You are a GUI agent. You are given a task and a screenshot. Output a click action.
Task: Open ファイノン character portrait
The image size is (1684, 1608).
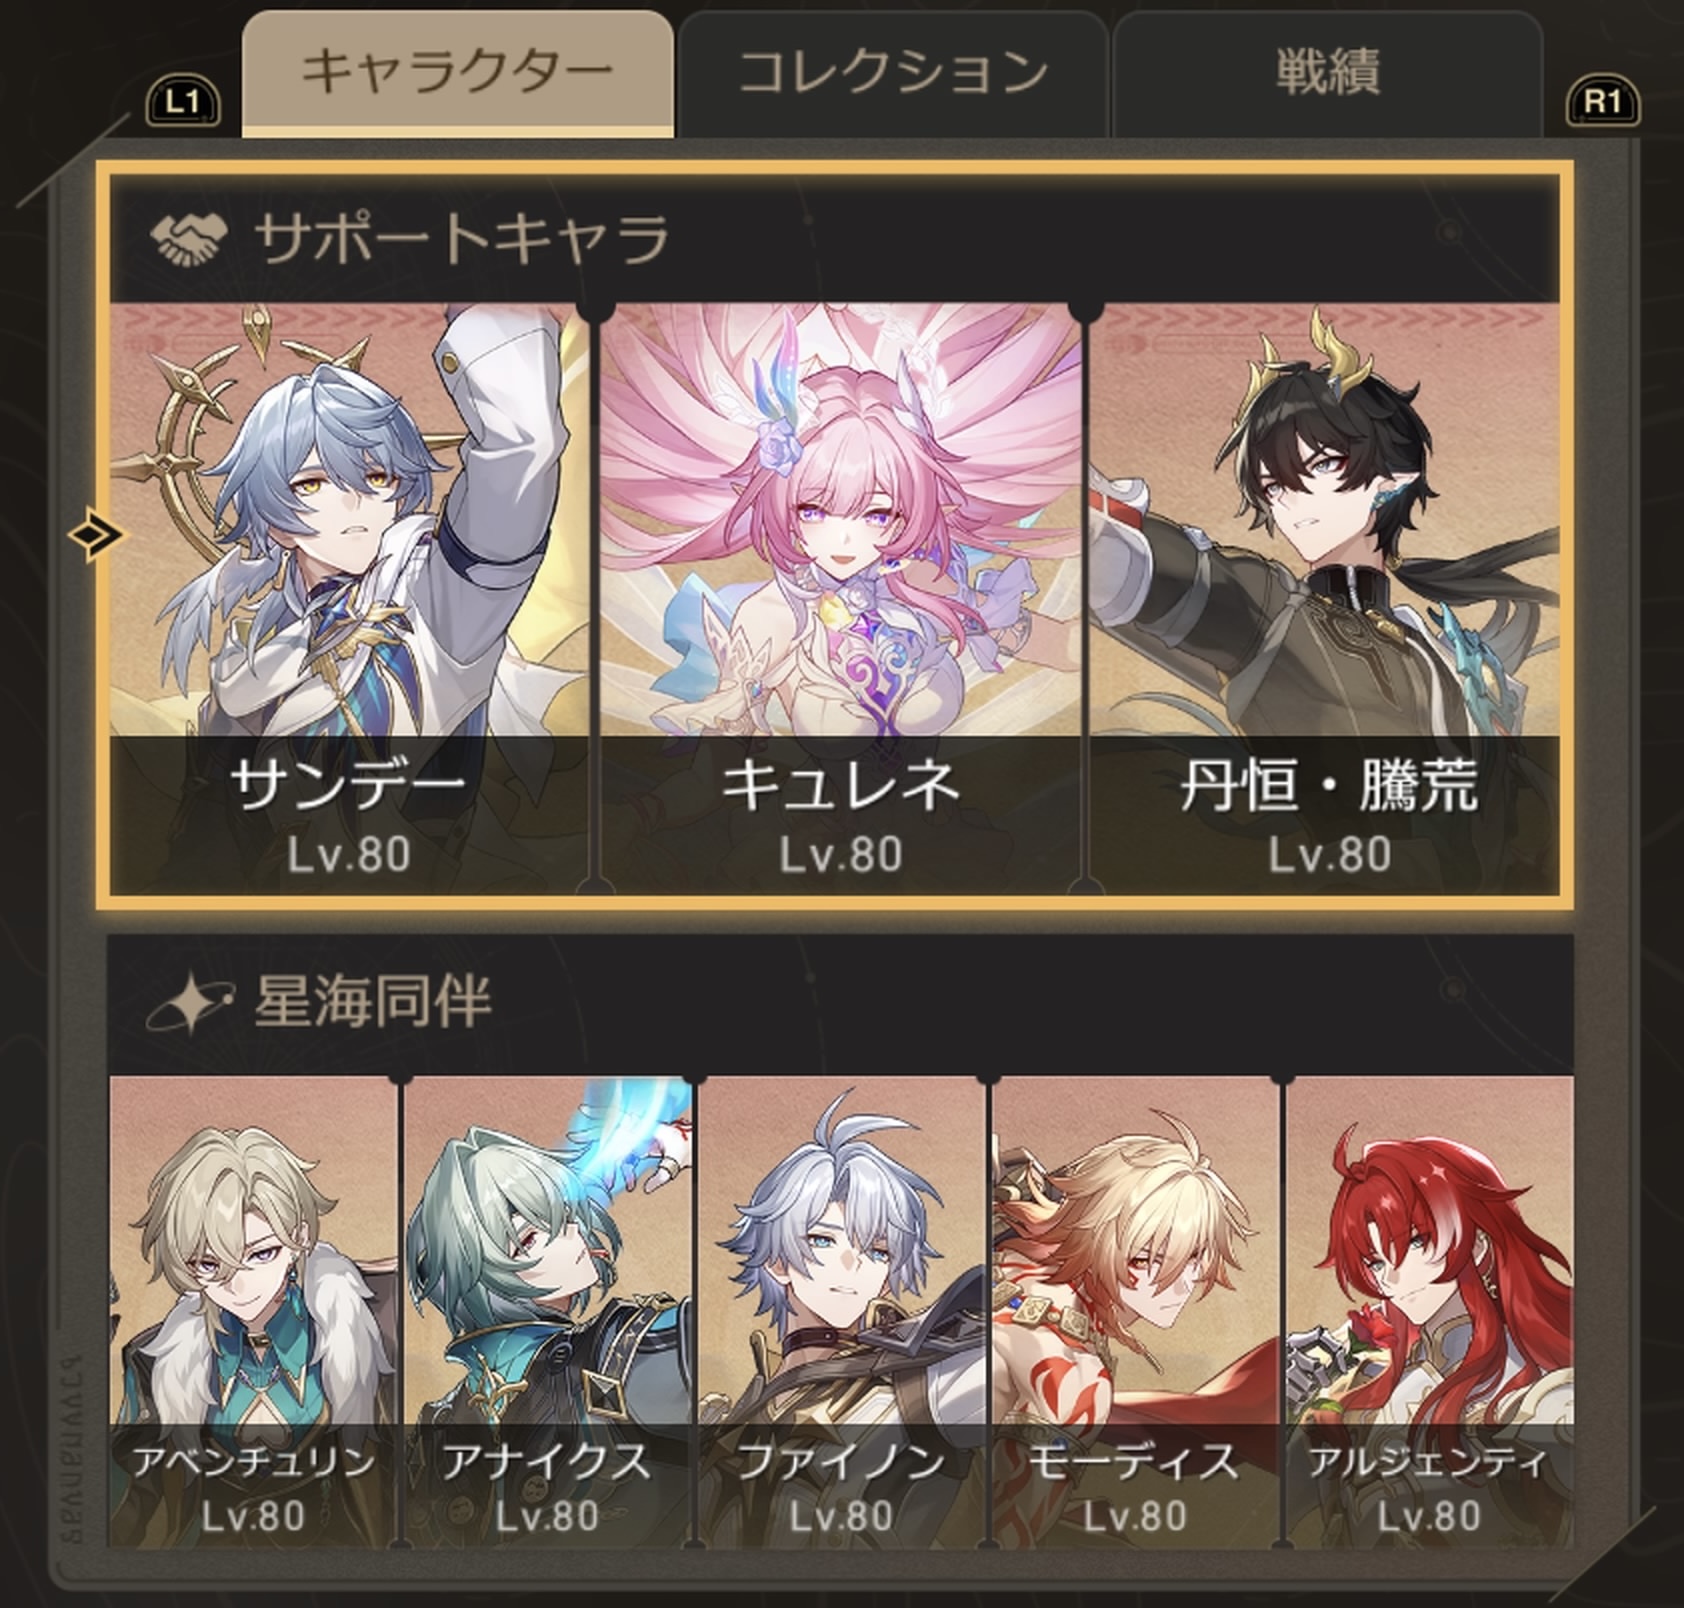click(841, 1311)
